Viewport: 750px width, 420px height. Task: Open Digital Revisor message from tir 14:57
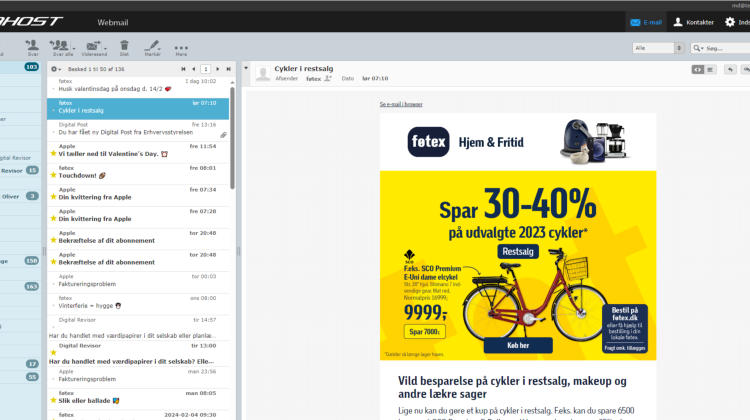[138, 328]
